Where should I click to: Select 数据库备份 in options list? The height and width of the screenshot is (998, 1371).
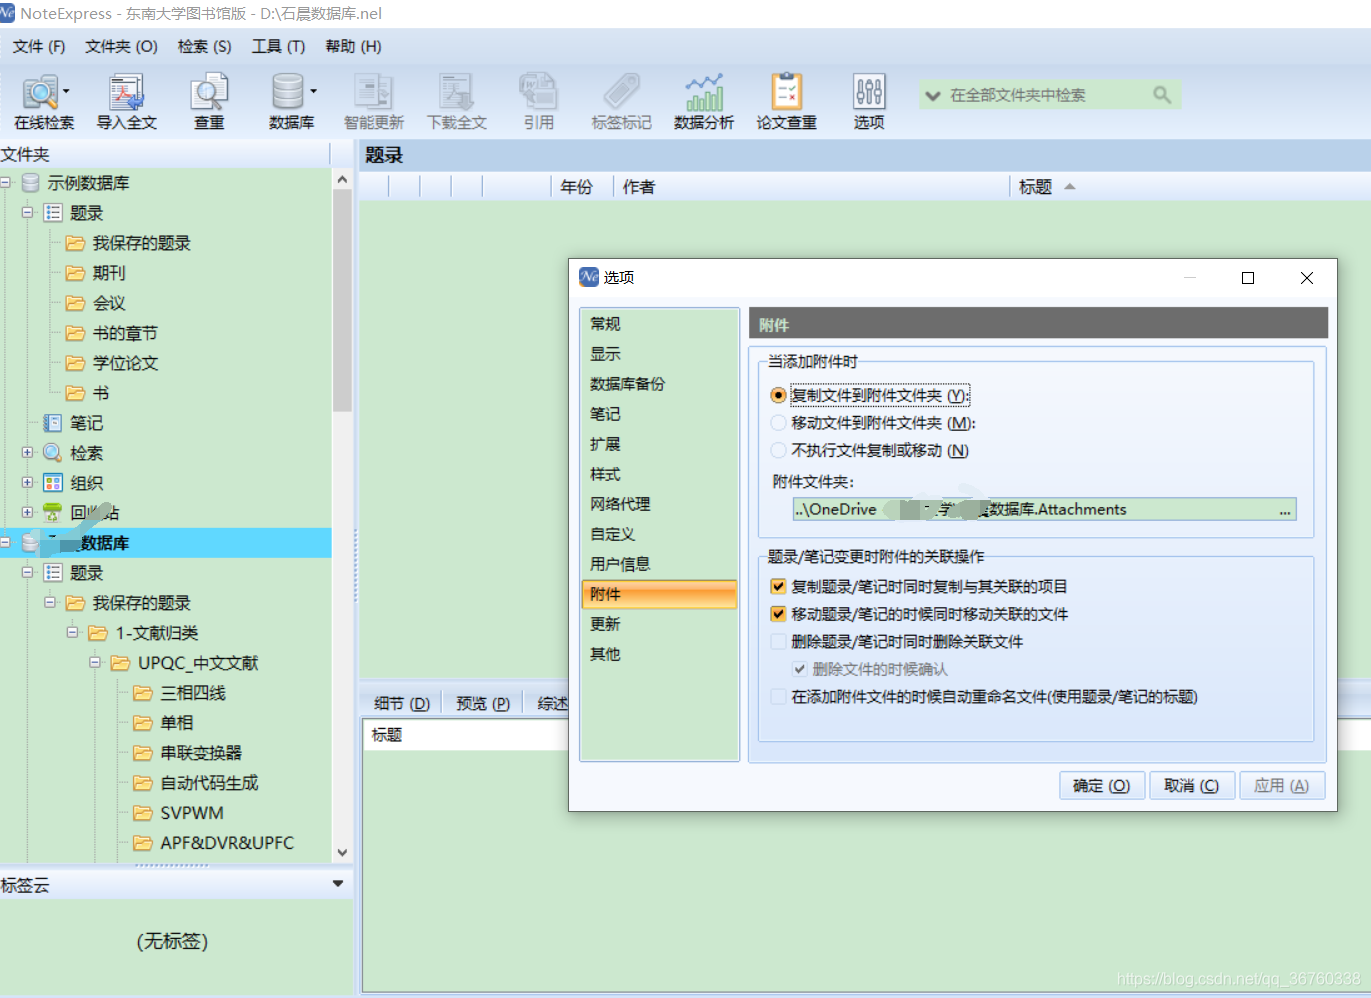coord(659,384)
